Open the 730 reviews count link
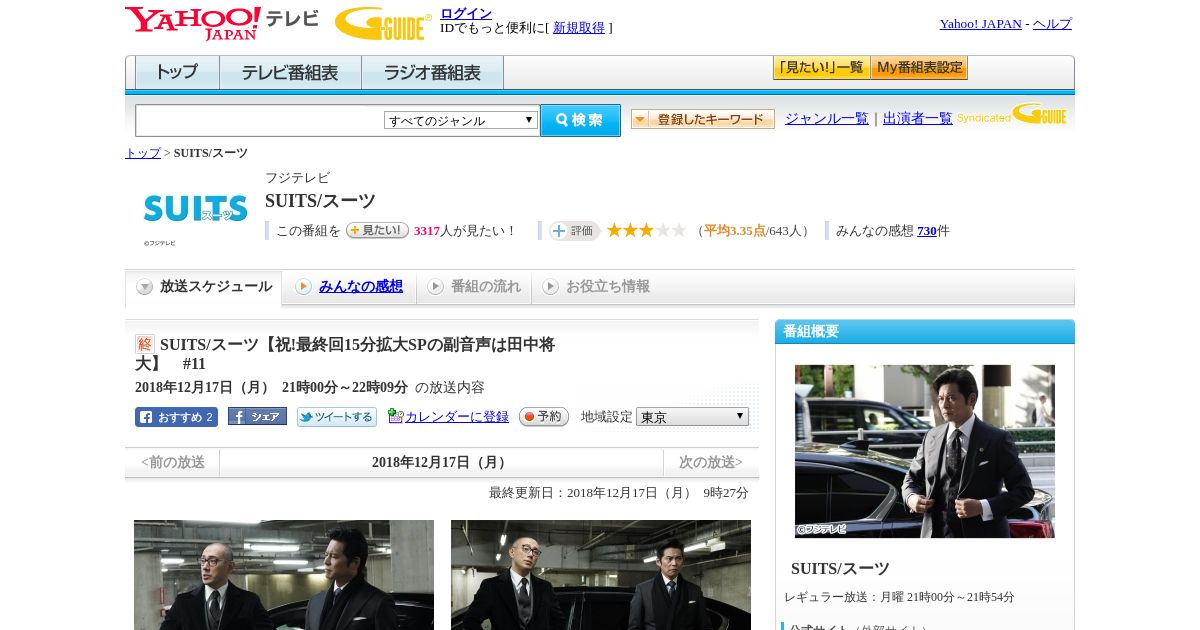This screenshot has height=630, width=1200. (927, 231)
